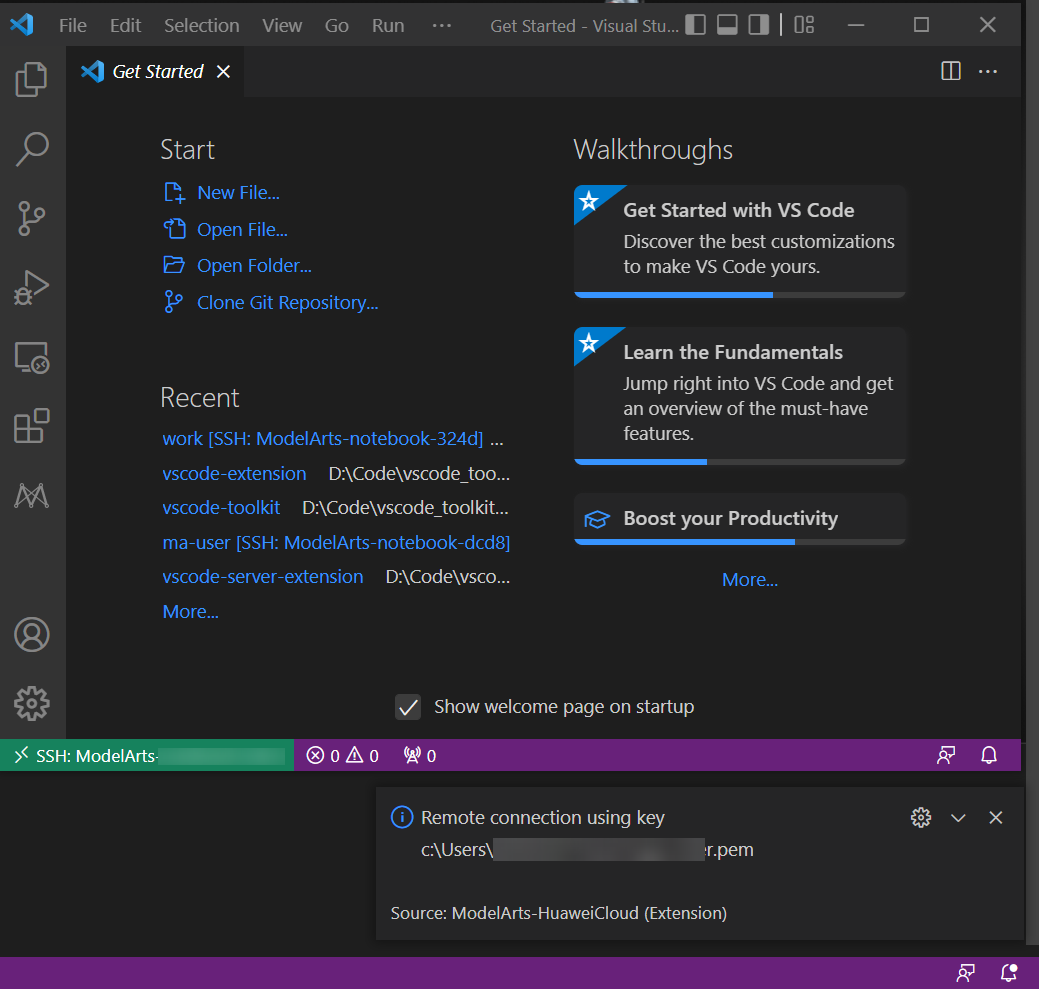Image resolution: width=1039 pixels, height=989 pixels.
Task: Open recent work SSH ModelArts-notebook-324d
Action: pos(323,439)
